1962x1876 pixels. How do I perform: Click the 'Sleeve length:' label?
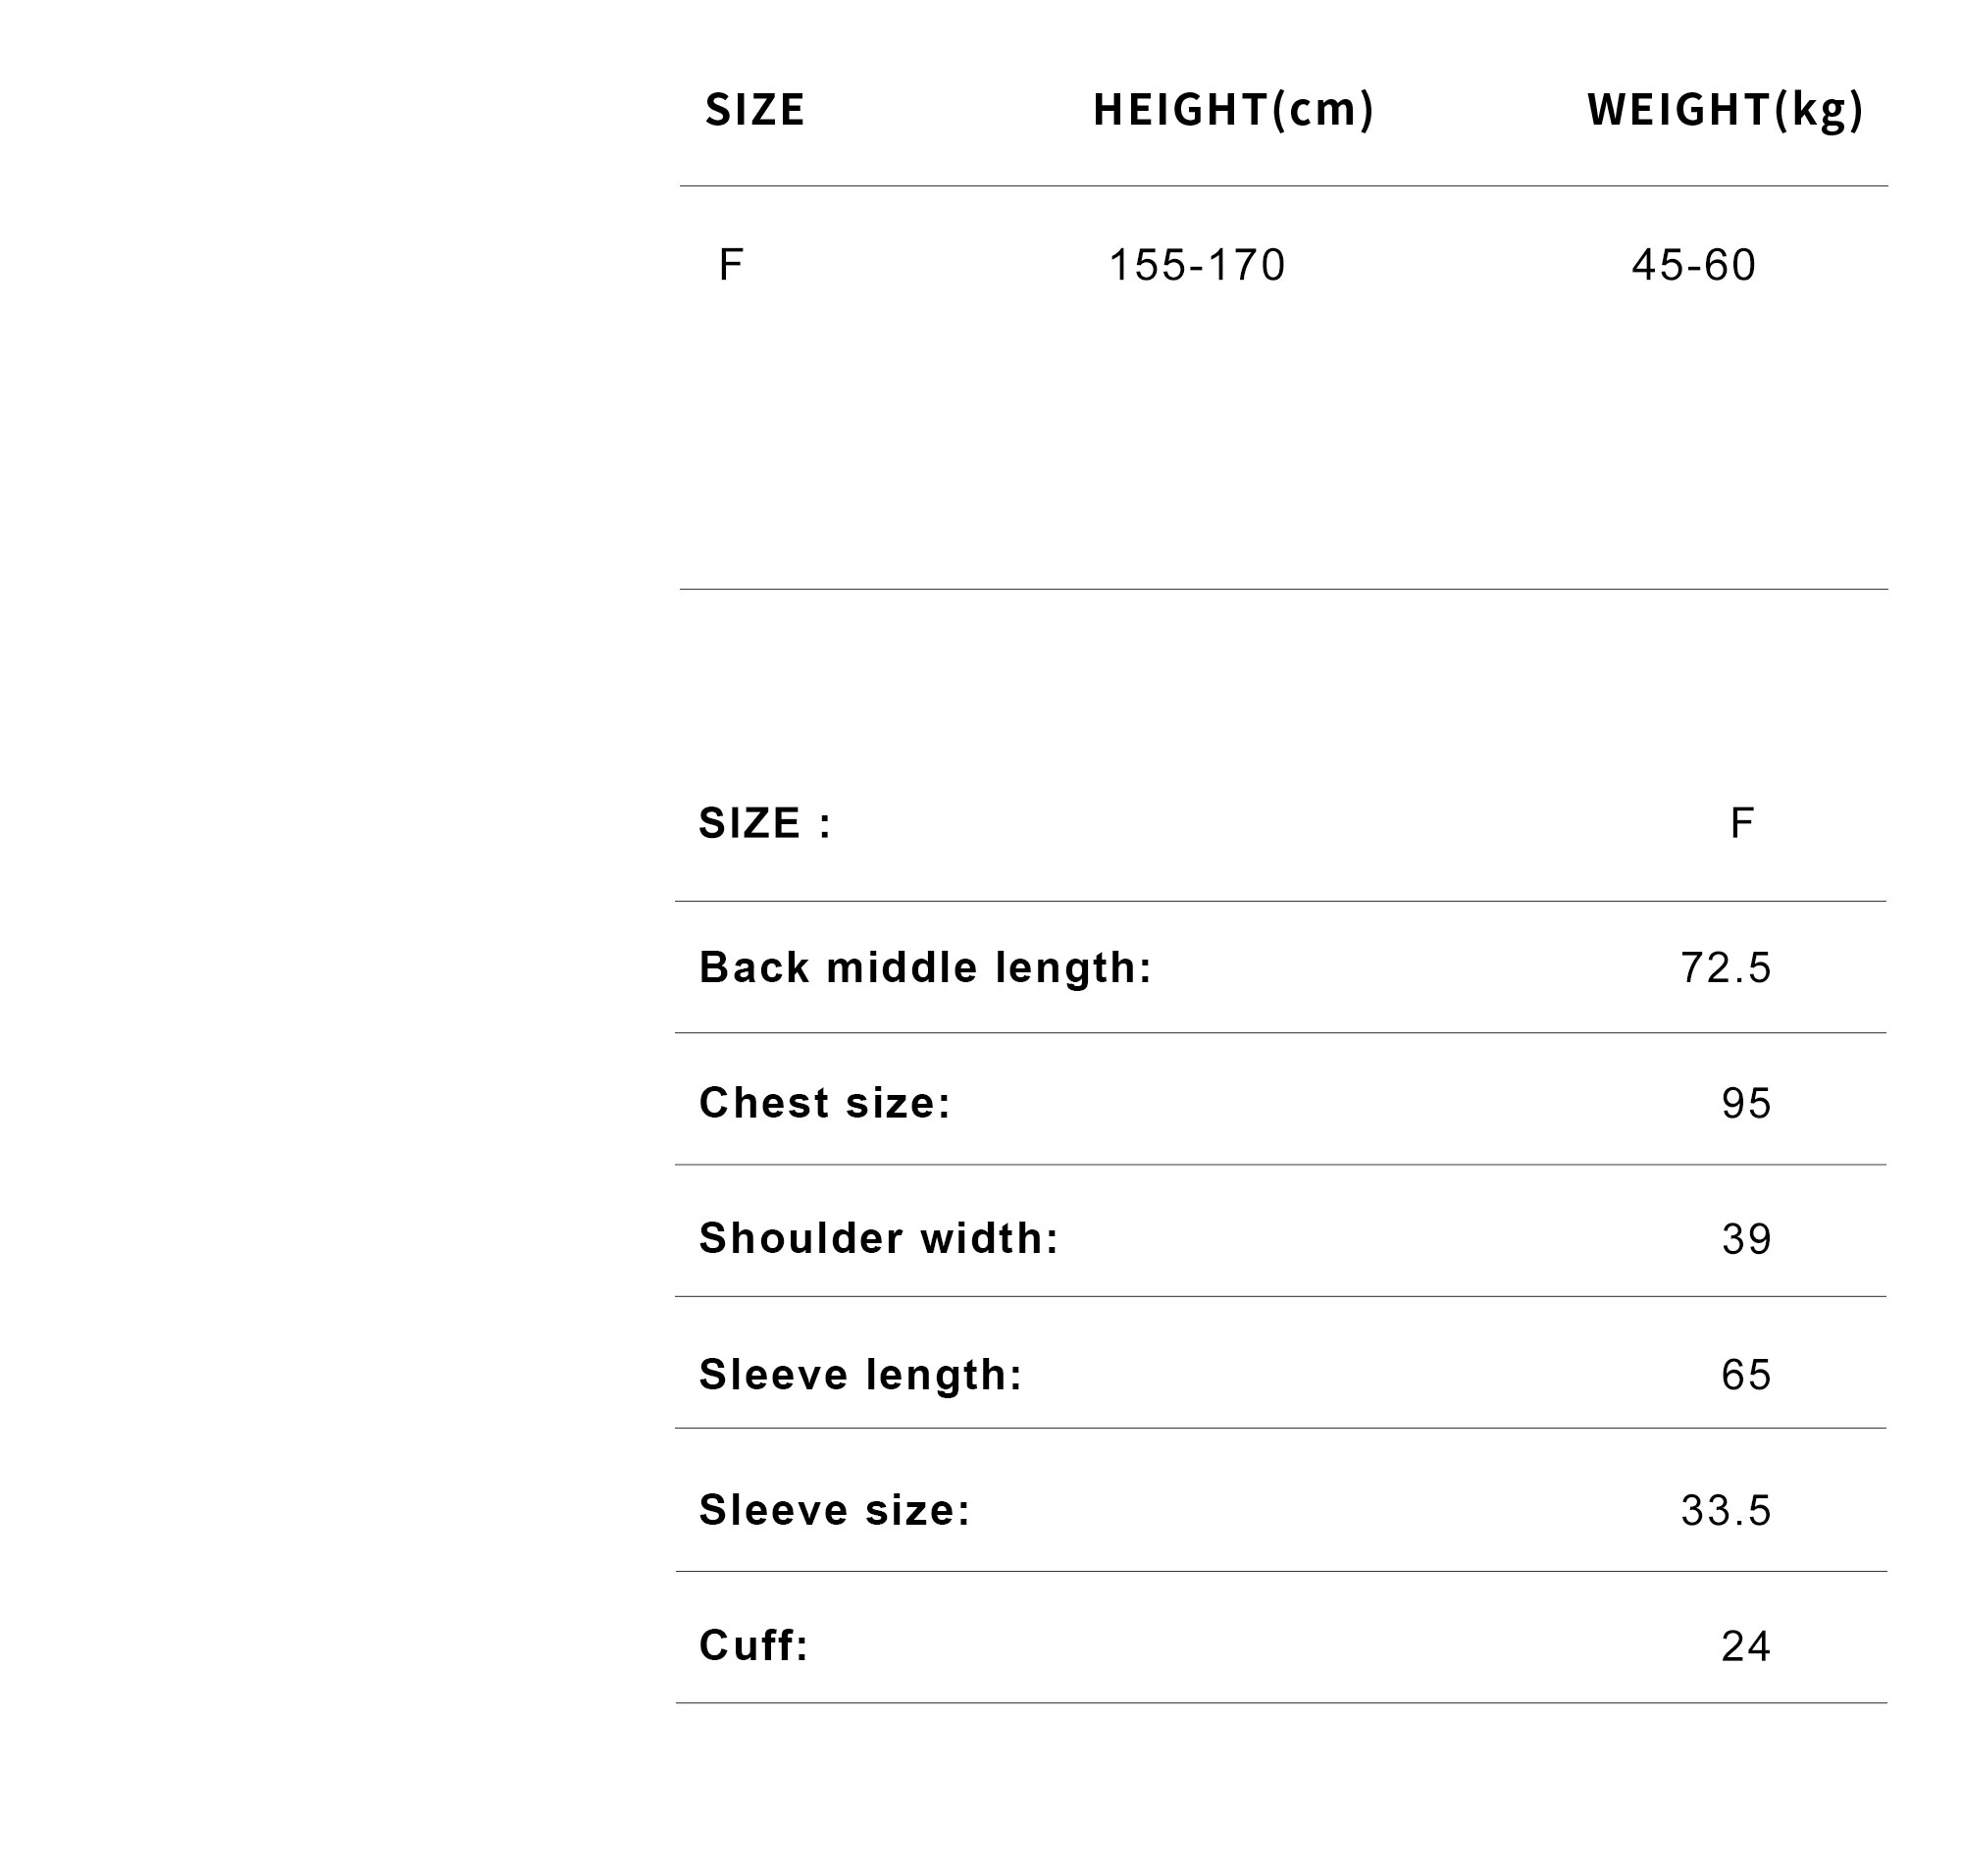(861, 1375)
